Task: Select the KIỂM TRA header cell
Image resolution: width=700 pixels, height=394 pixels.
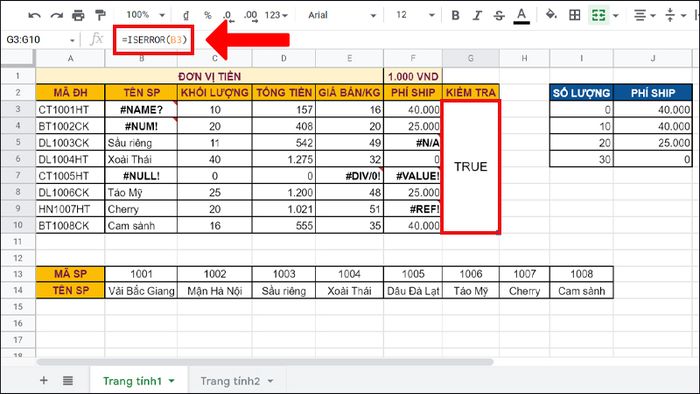Action: (471, 92)
